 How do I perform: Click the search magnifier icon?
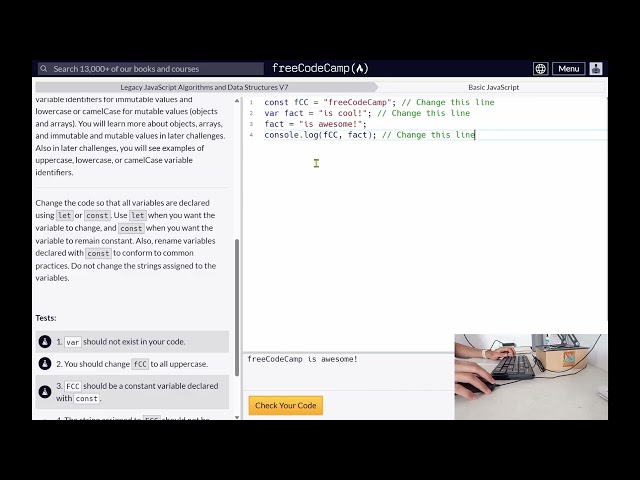[44, 69]
